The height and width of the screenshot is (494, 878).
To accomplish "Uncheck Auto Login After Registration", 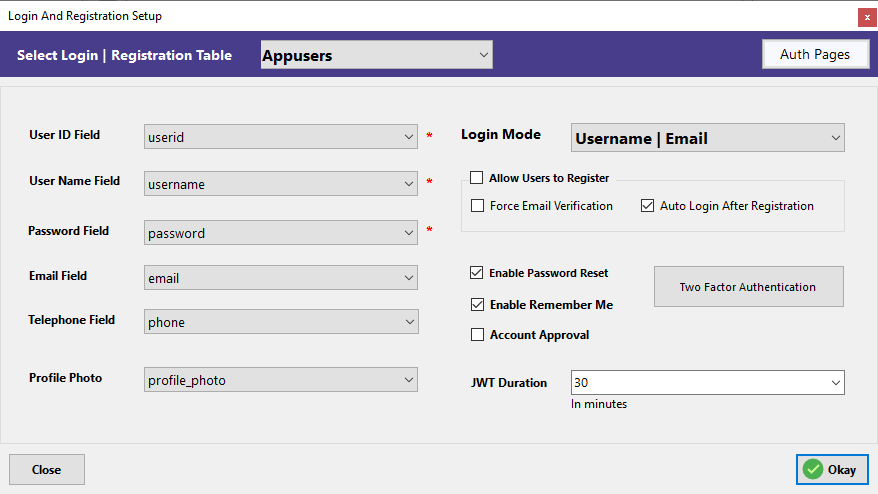I will [647, 206].
